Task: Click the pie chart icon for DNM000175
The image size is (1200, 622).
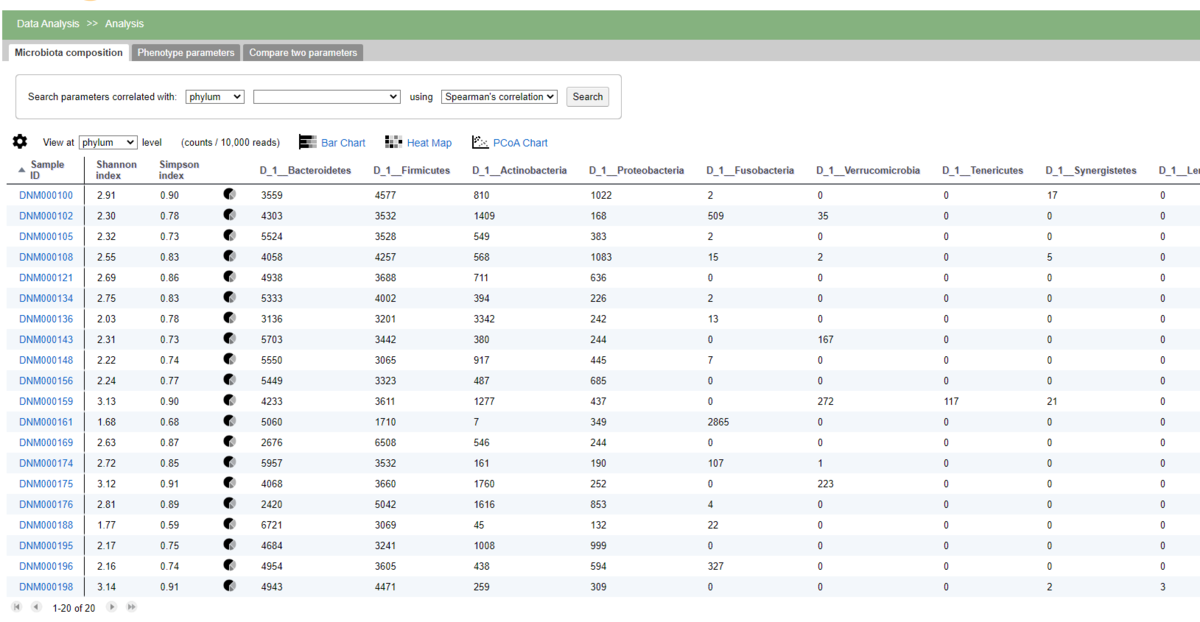Action: 230,483
